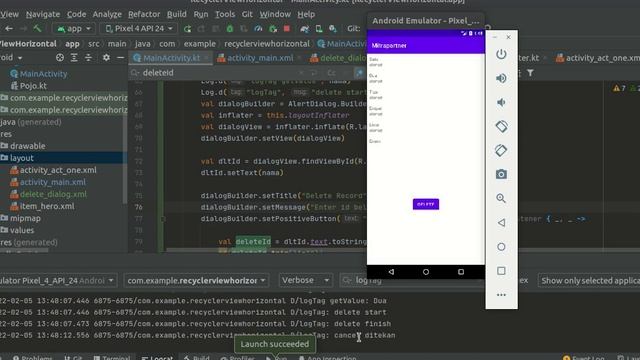Stop the running app with red square
The image size is (640, 360).
(287, 29)
